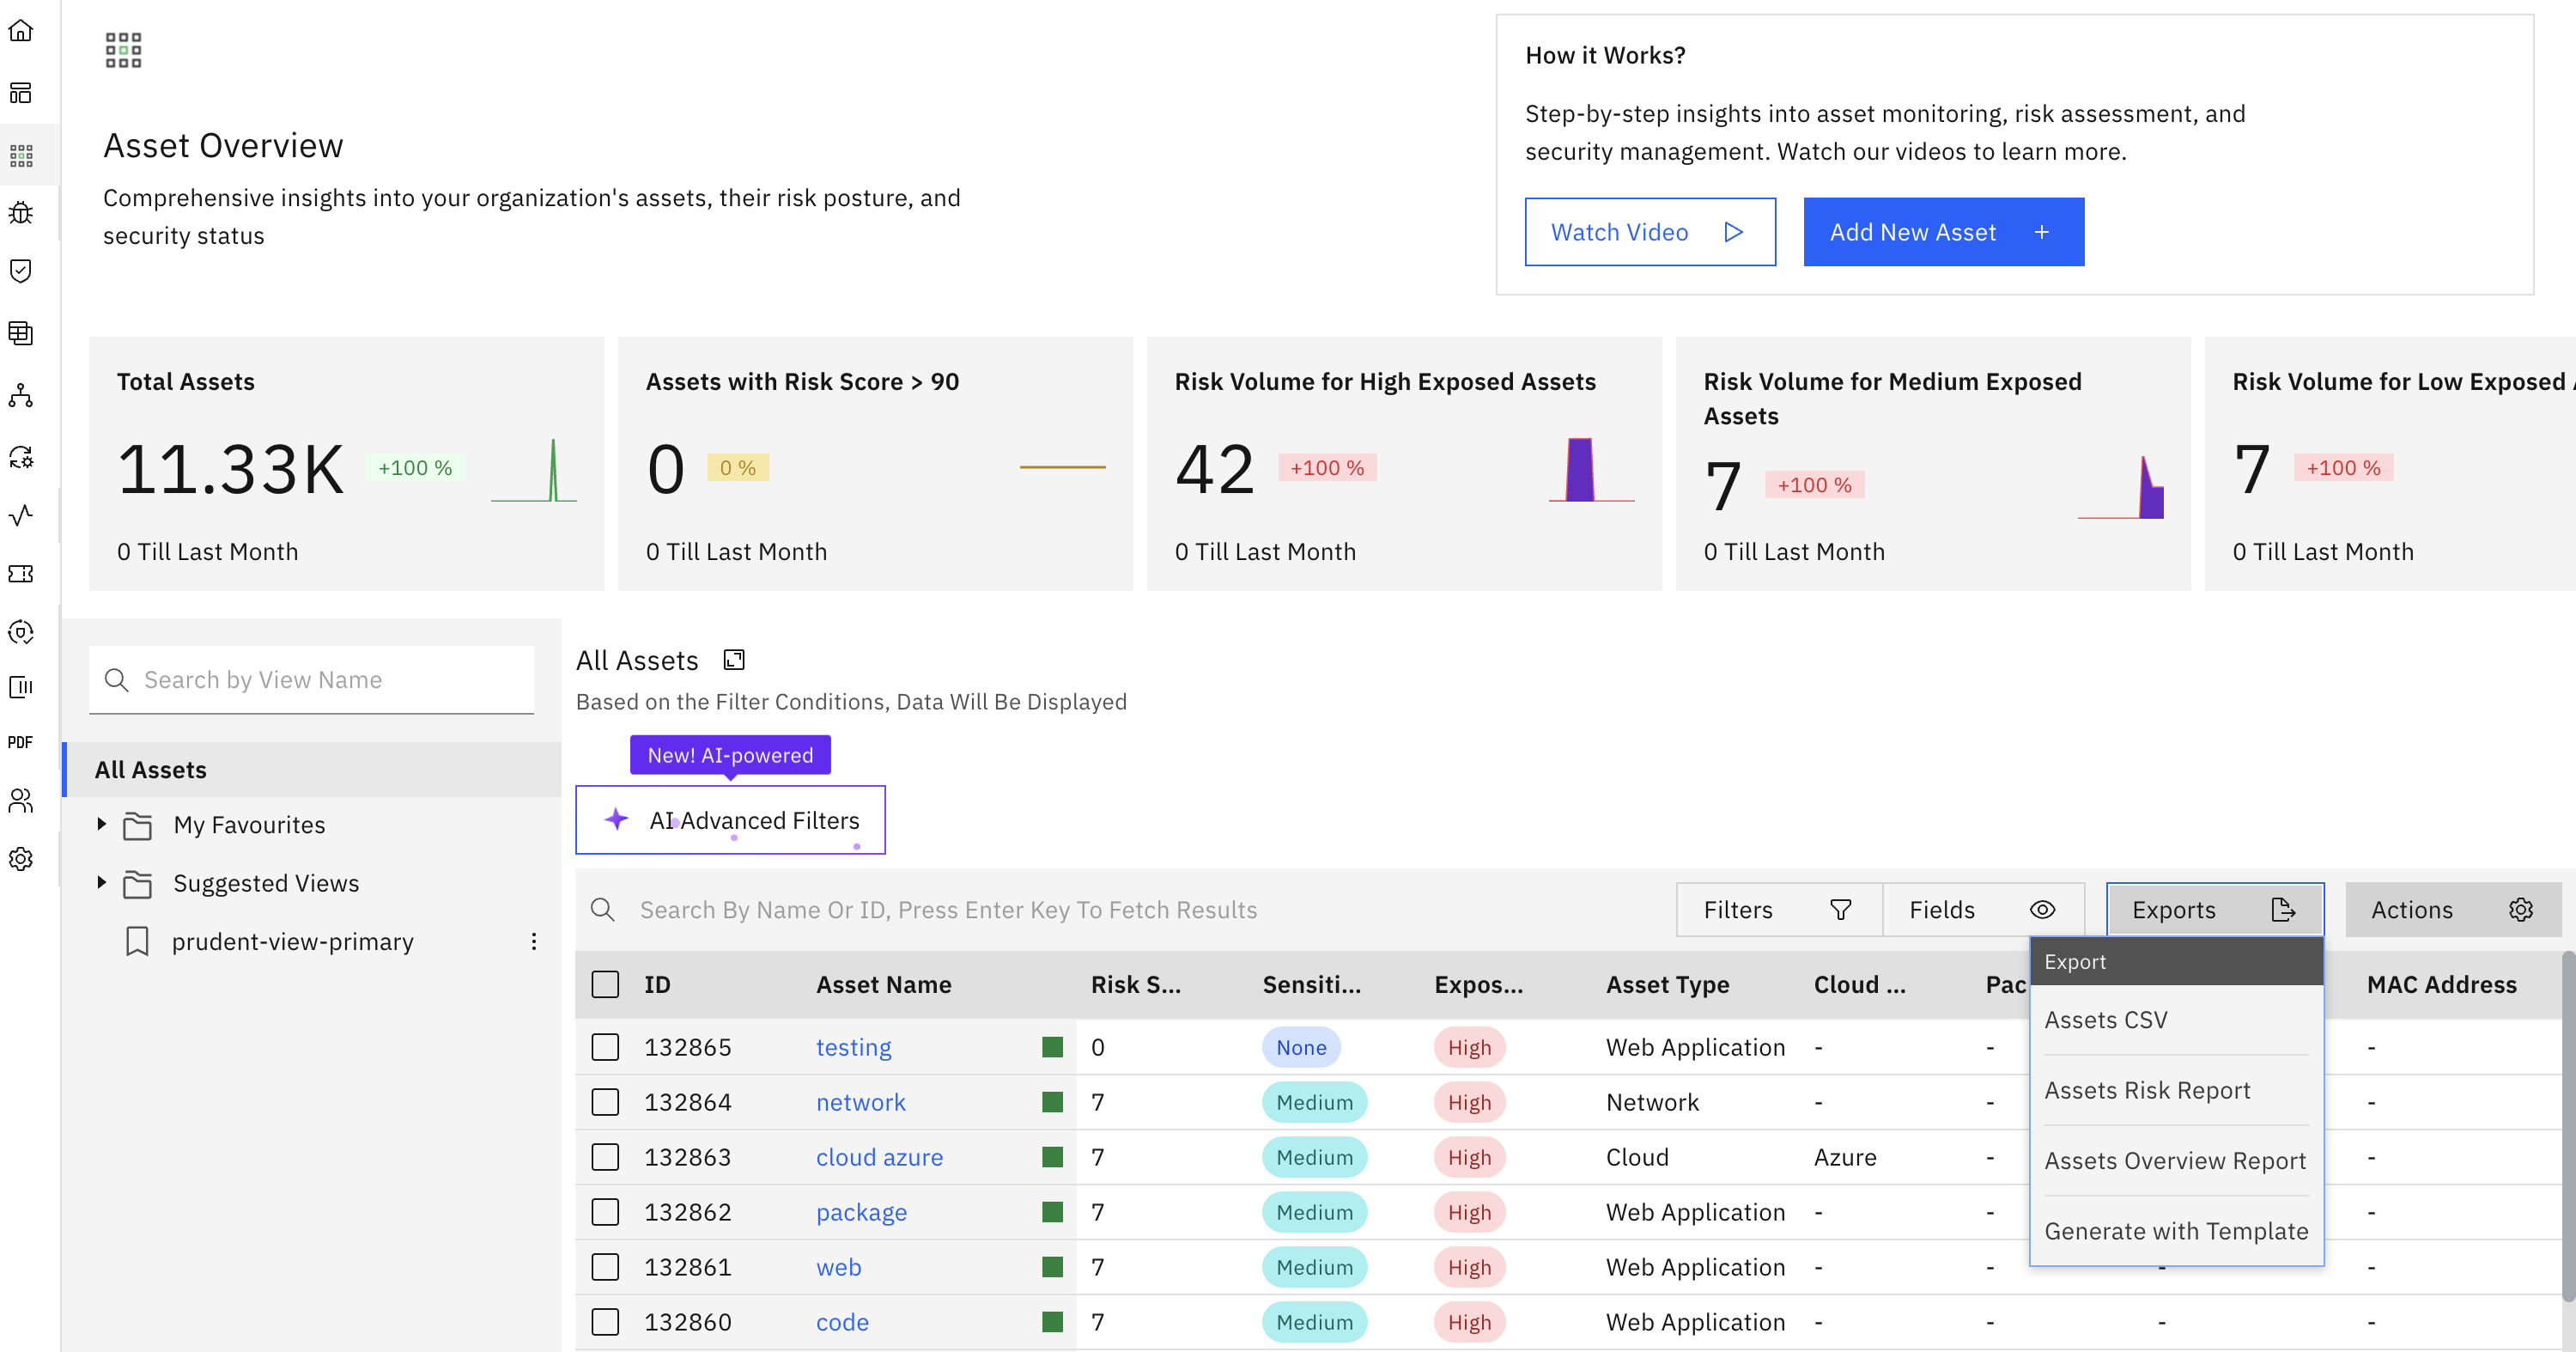Click the Add New Asset button
The height and width of the screenshot is (1352, 2576).
click(x=1943, y=232)
